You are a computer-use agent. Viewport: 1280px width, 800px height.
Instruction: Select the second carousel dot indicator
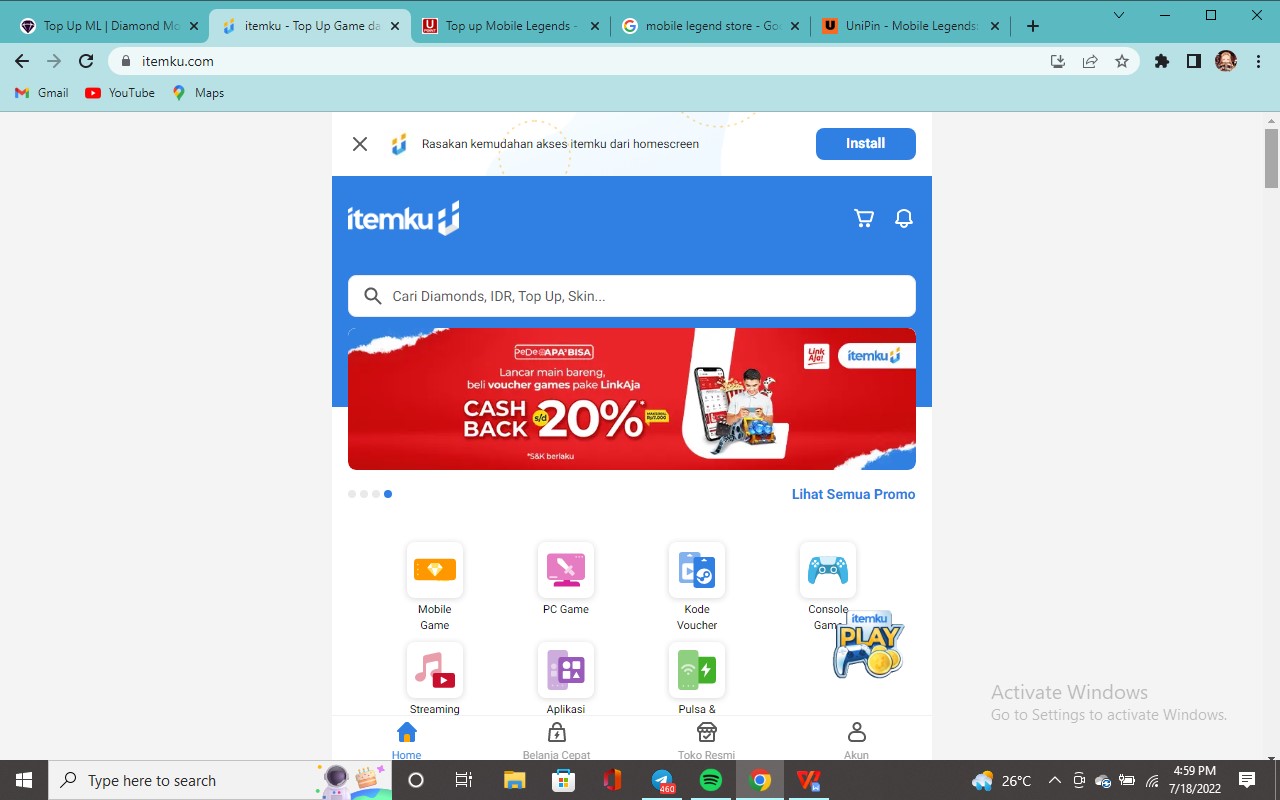(x=364, y=494)
